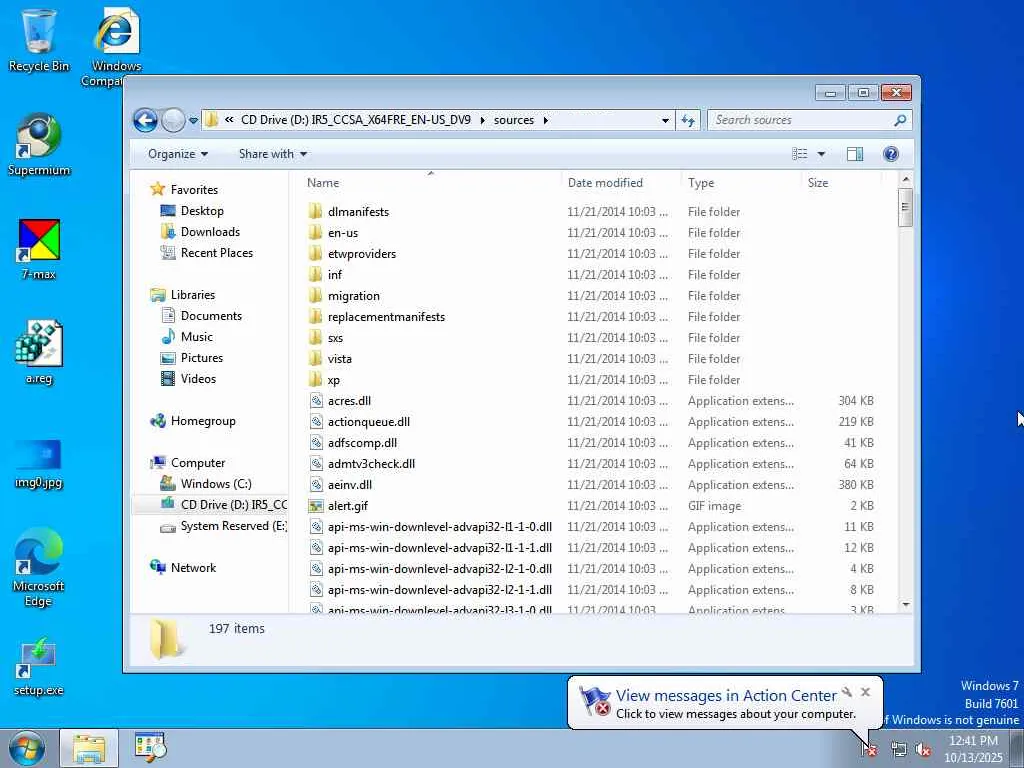Select the migration folder
1024x768 pixels.
point(353,296)
